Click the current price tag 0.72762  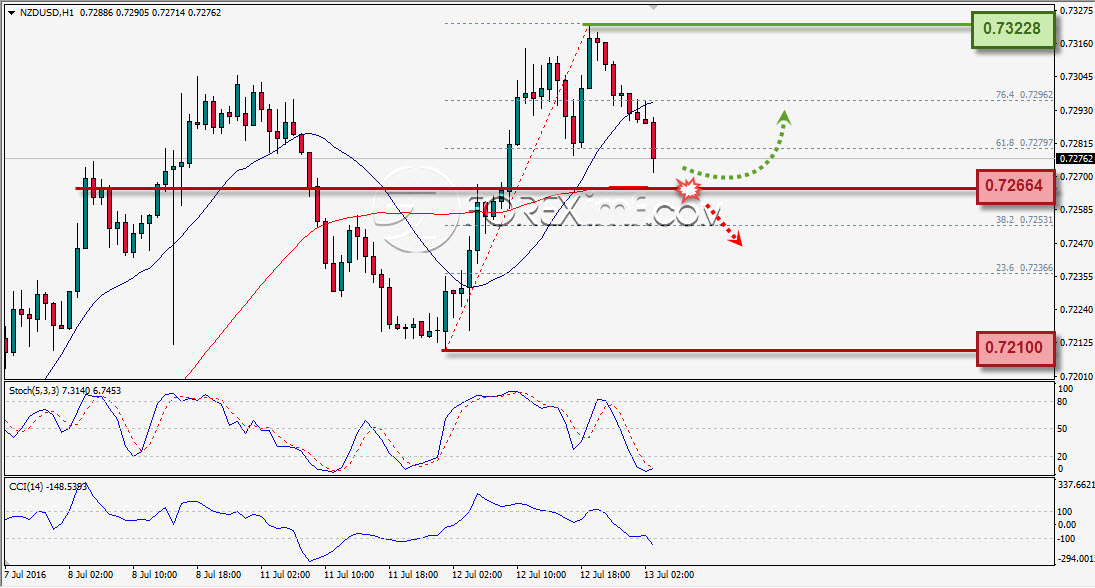[x=1075, y=159]
